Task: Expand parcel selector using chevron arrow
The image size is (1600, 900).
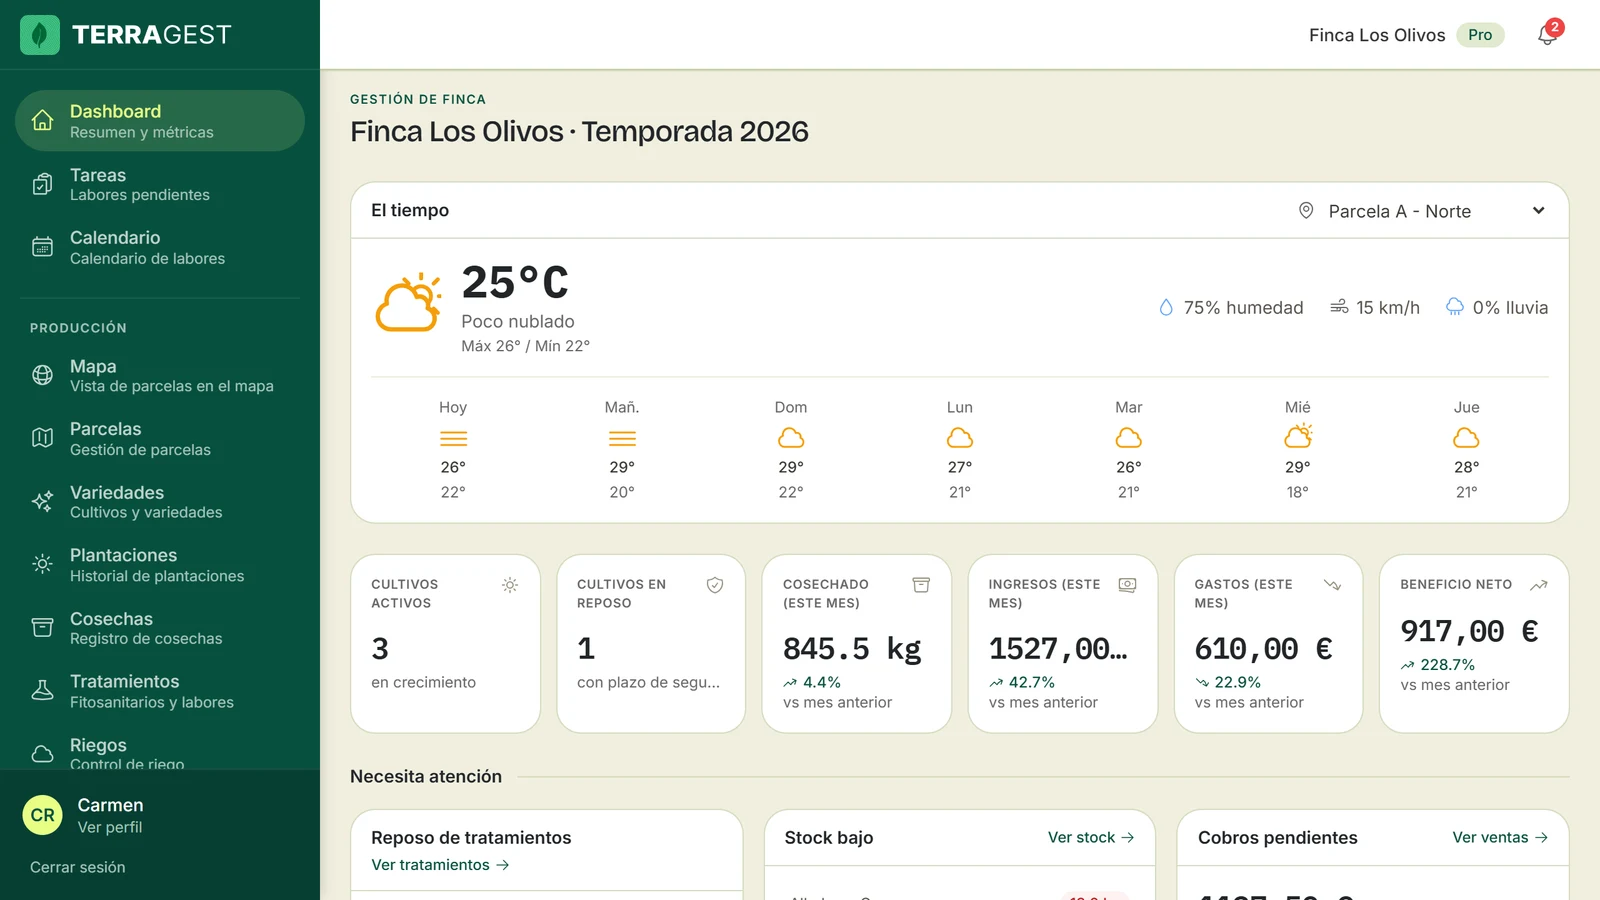Action: (1539, 211)
